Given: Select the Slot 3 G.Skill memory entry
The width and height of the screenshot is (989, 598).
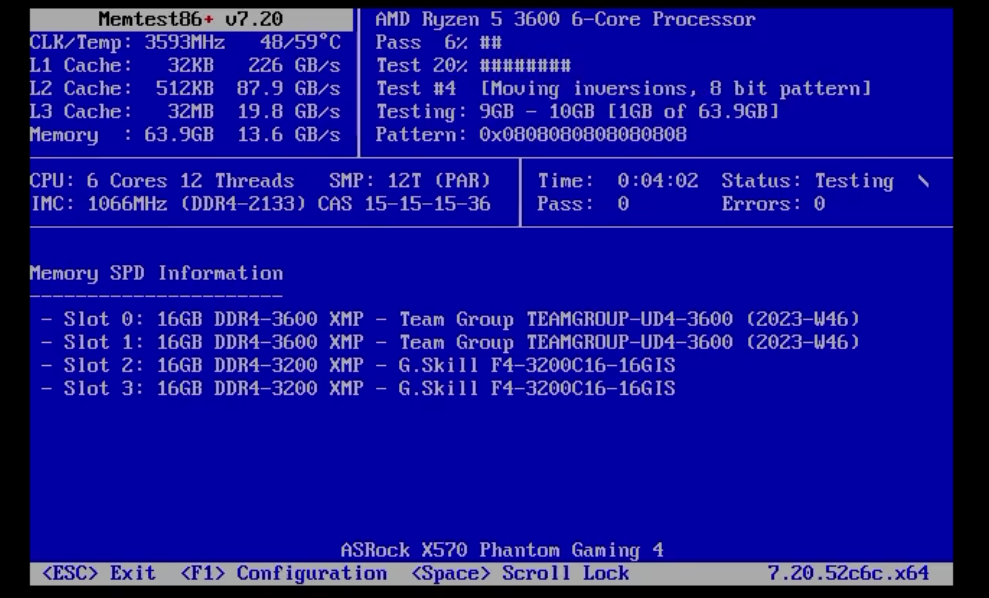Looking at the screenshot, I should [x=359, y=388].
